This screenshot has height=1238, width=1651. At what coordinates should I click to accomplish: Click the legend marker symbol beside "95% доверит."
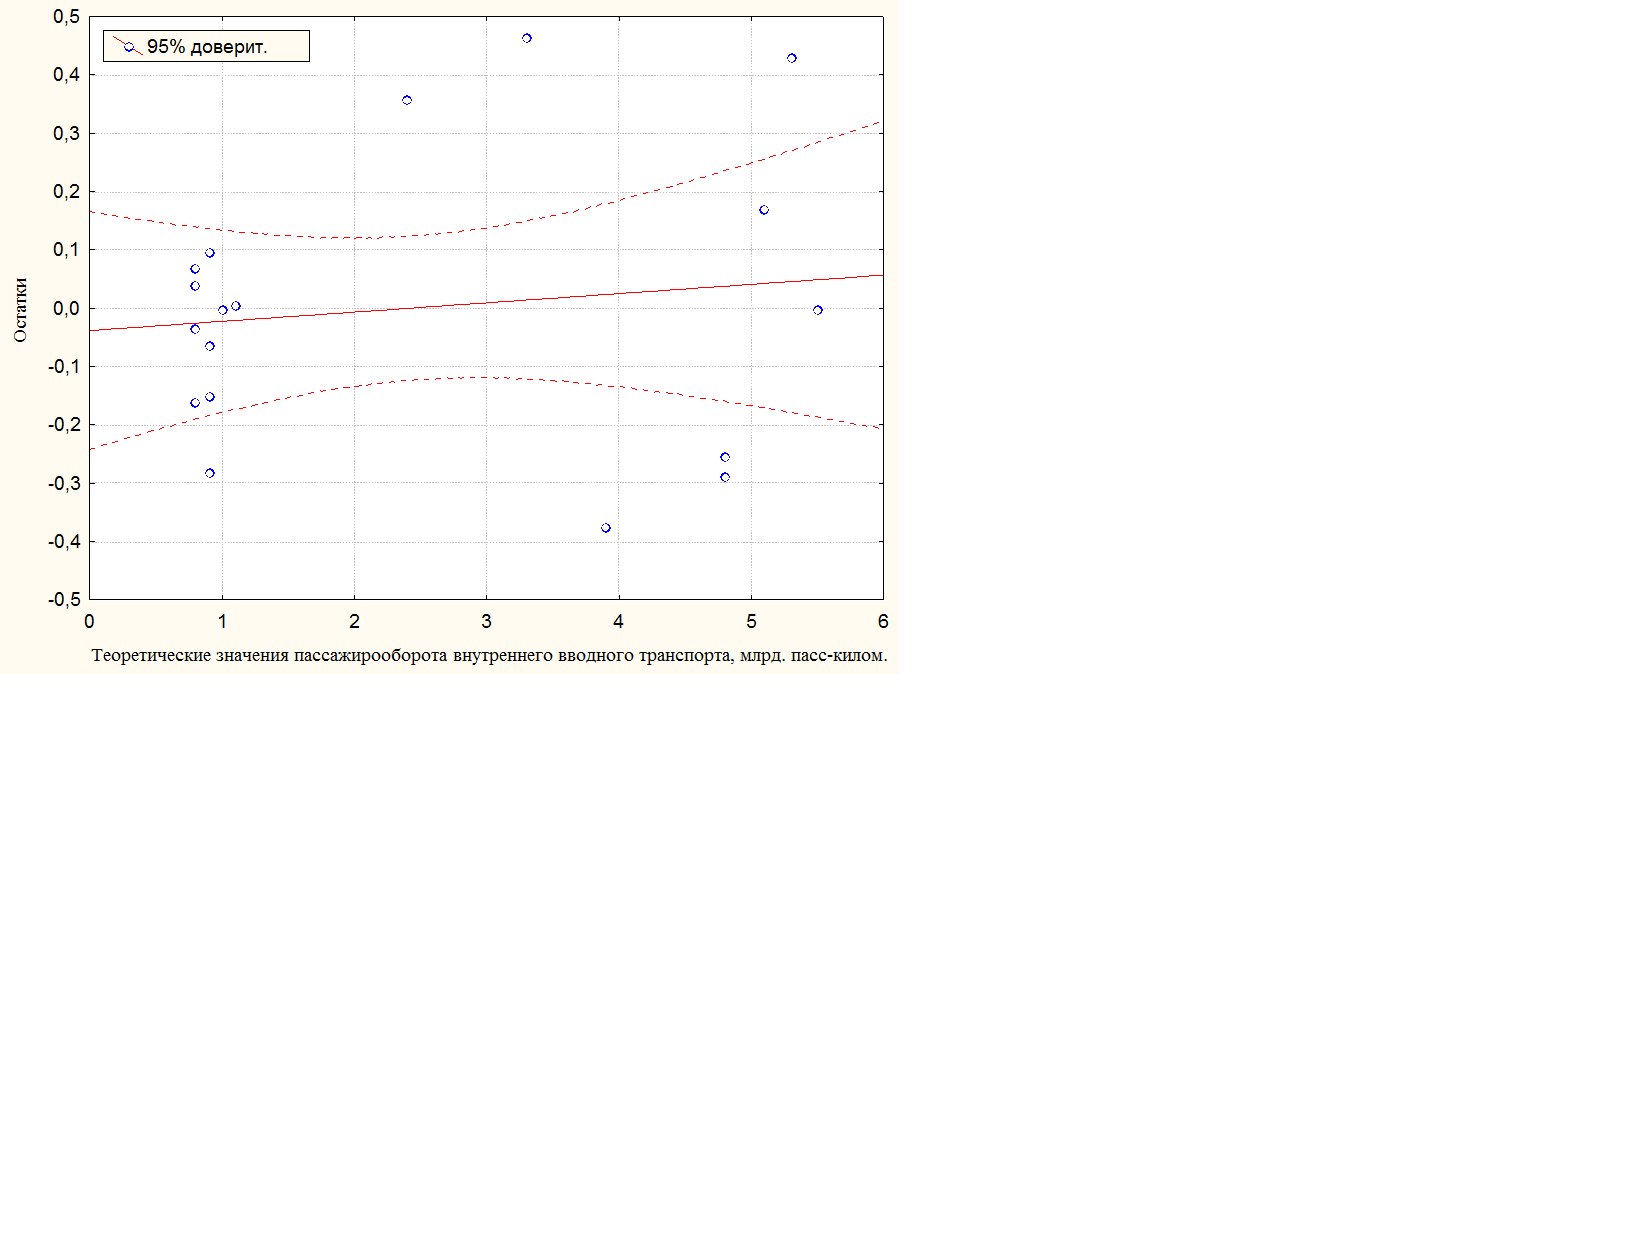(128, 46)
